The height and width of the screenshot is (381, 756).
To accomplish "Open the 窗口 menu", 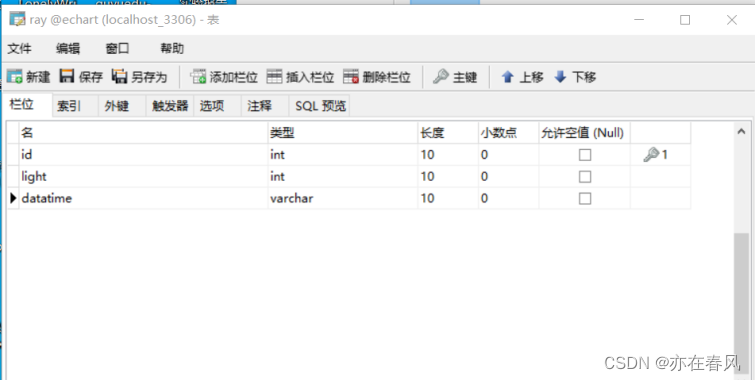I will point(117,48).
